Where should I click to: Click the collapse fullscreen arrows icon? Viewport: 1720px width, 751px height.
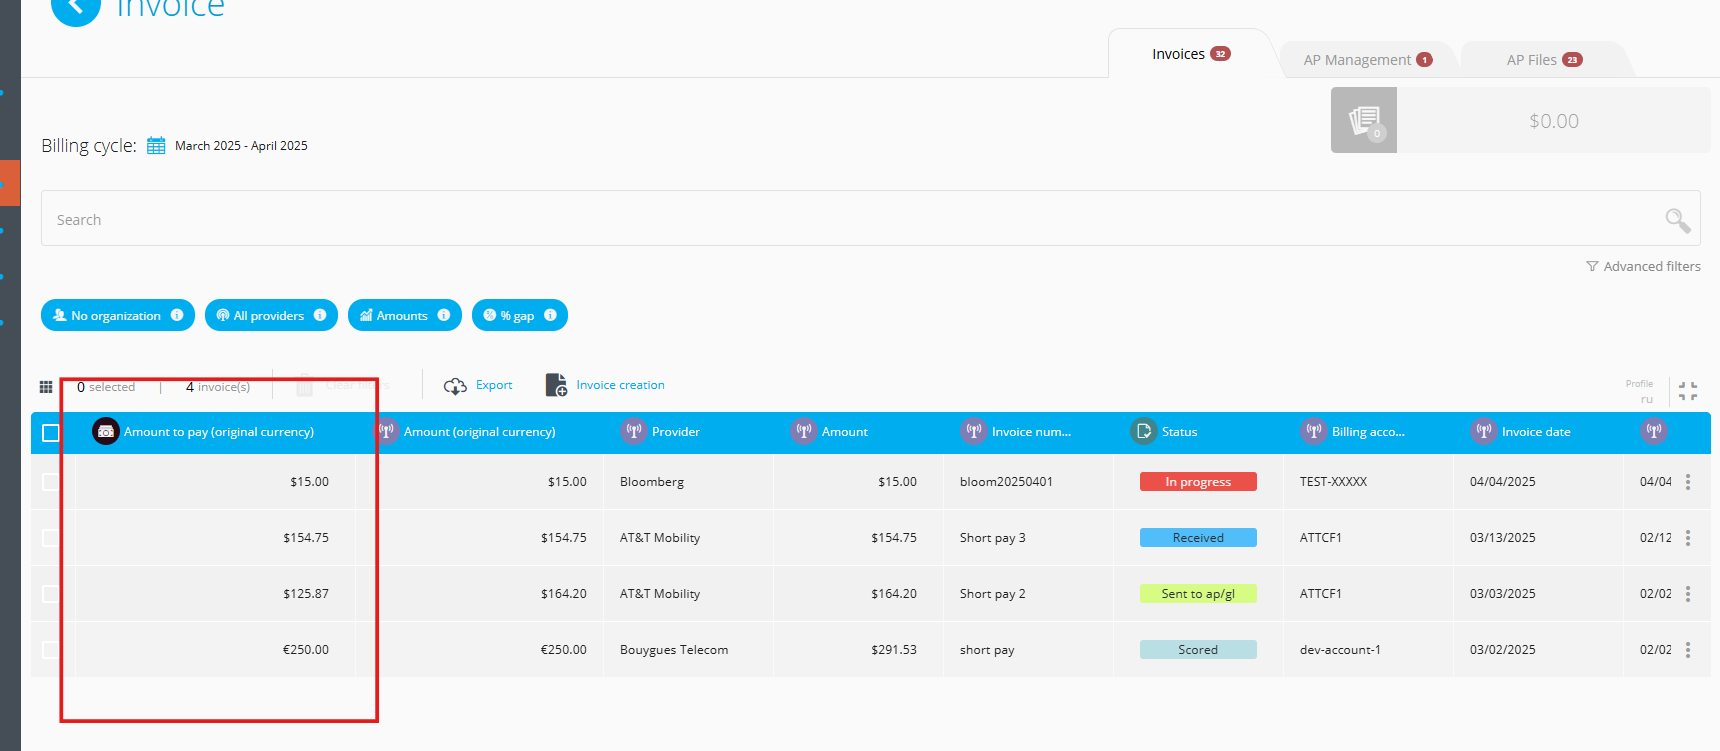(1688, 391)
